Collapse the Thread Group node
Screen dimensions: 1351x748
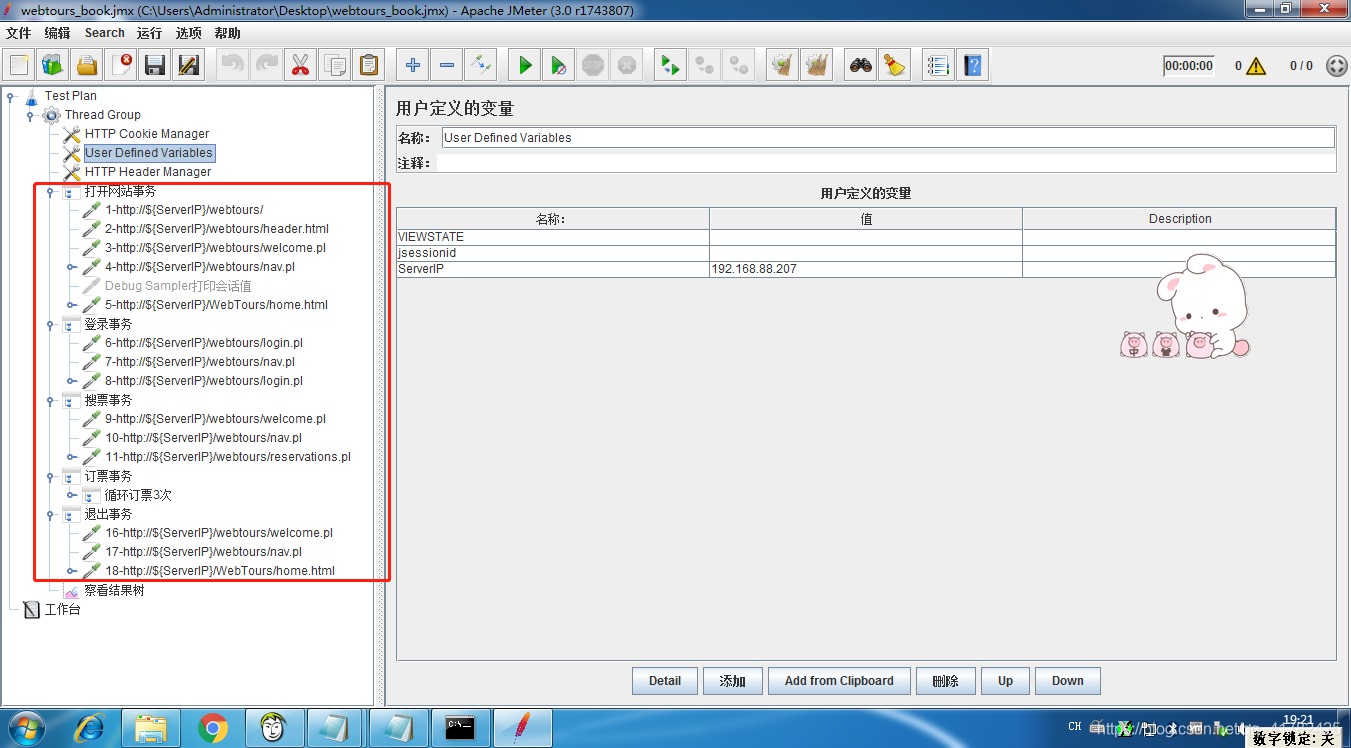pyautogui.click(x=30, y=115)
